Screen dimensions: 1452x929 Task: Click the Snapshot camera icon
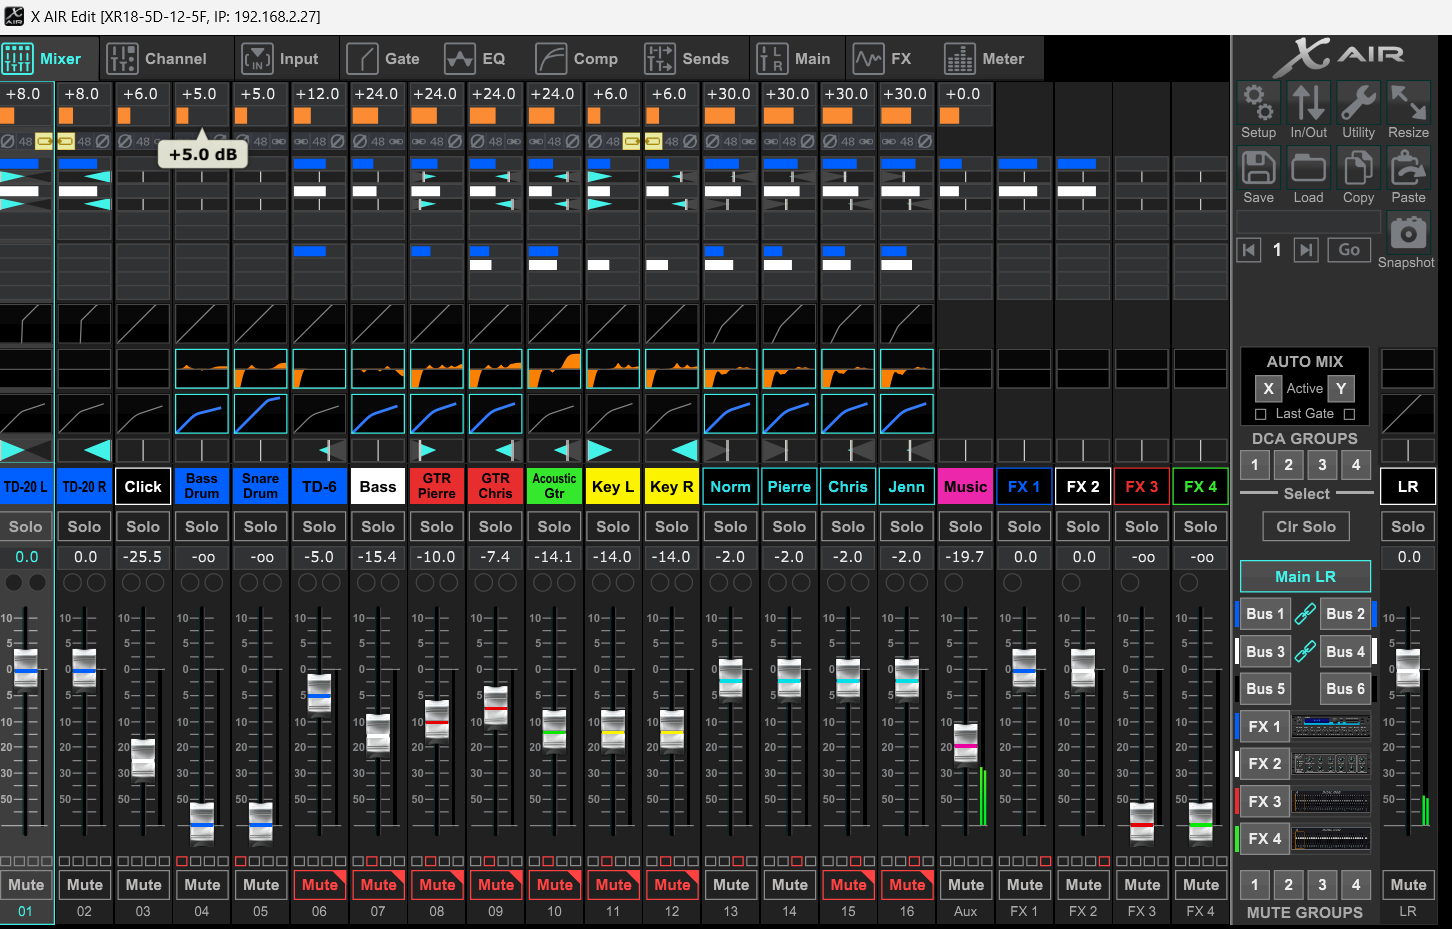[x=1408, y=233]
